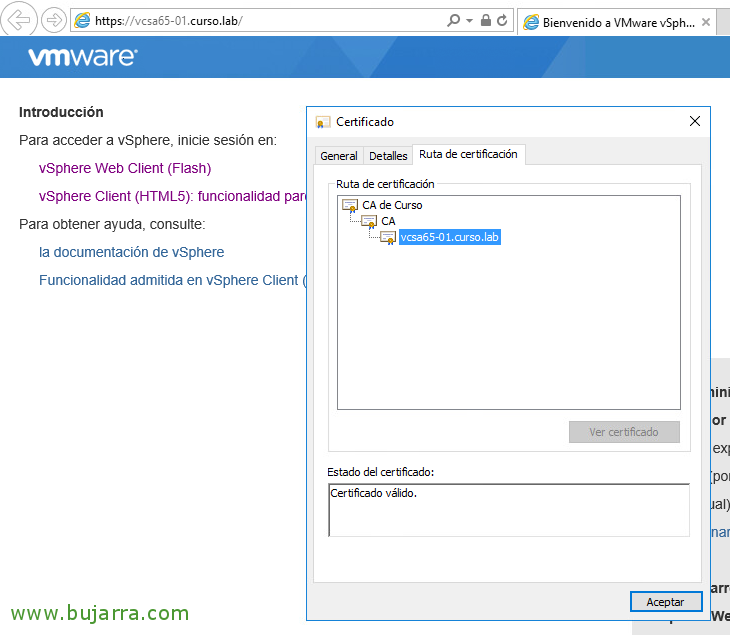Open la documentación de vSphere link
The width and height of the screenshot is (730, 635).
click(131, 252)
